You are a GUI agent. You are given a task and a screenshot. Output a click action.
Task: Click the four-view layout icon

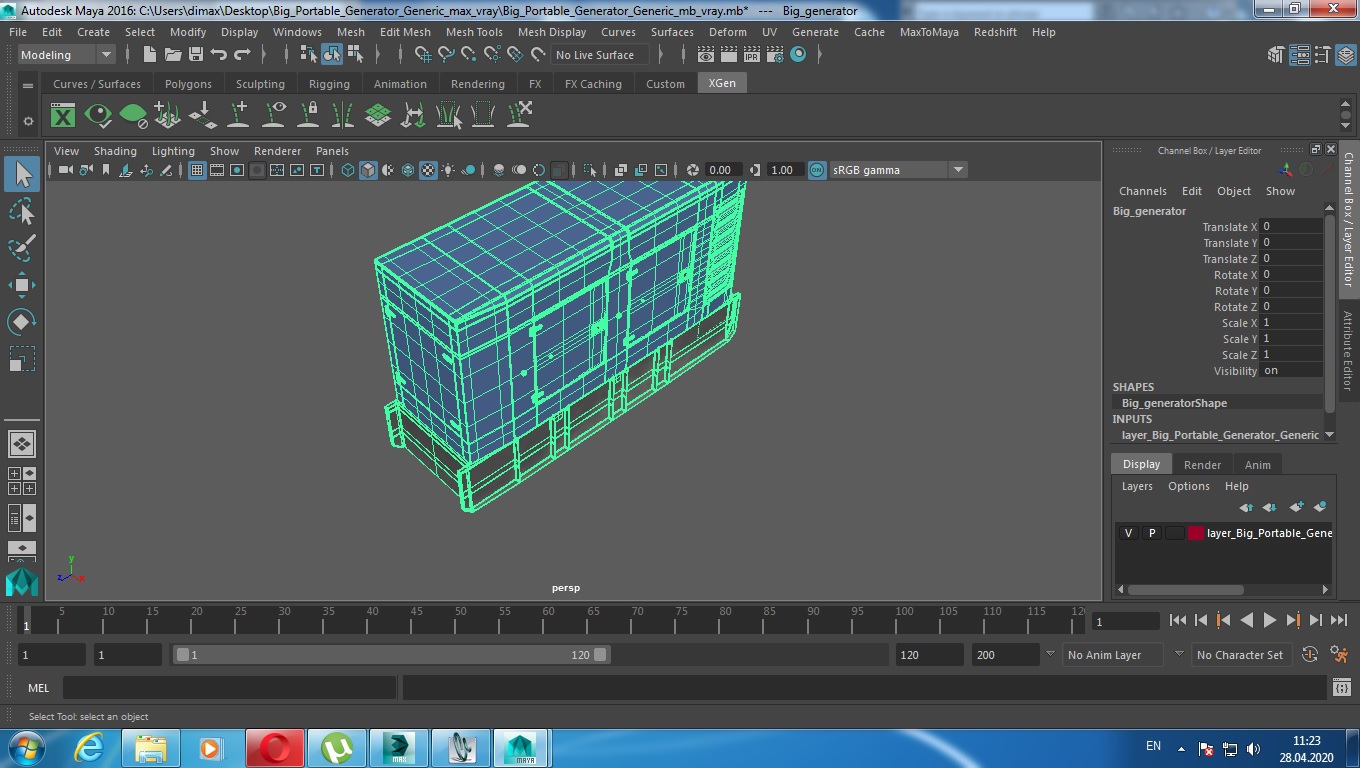tap(21, 481)
